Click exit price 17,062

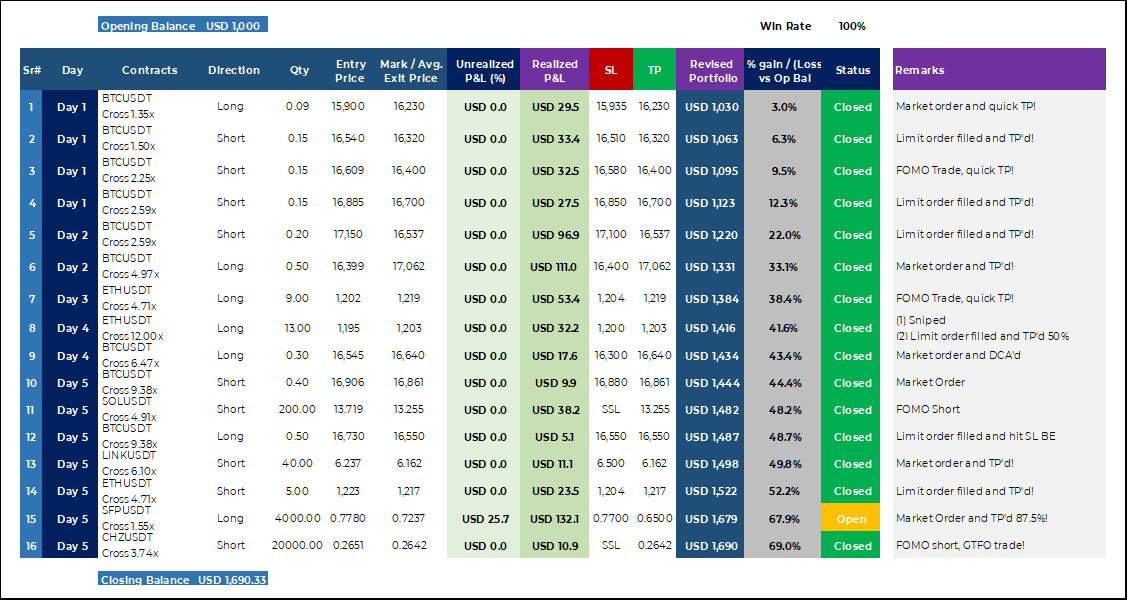[x=409, y=266]
